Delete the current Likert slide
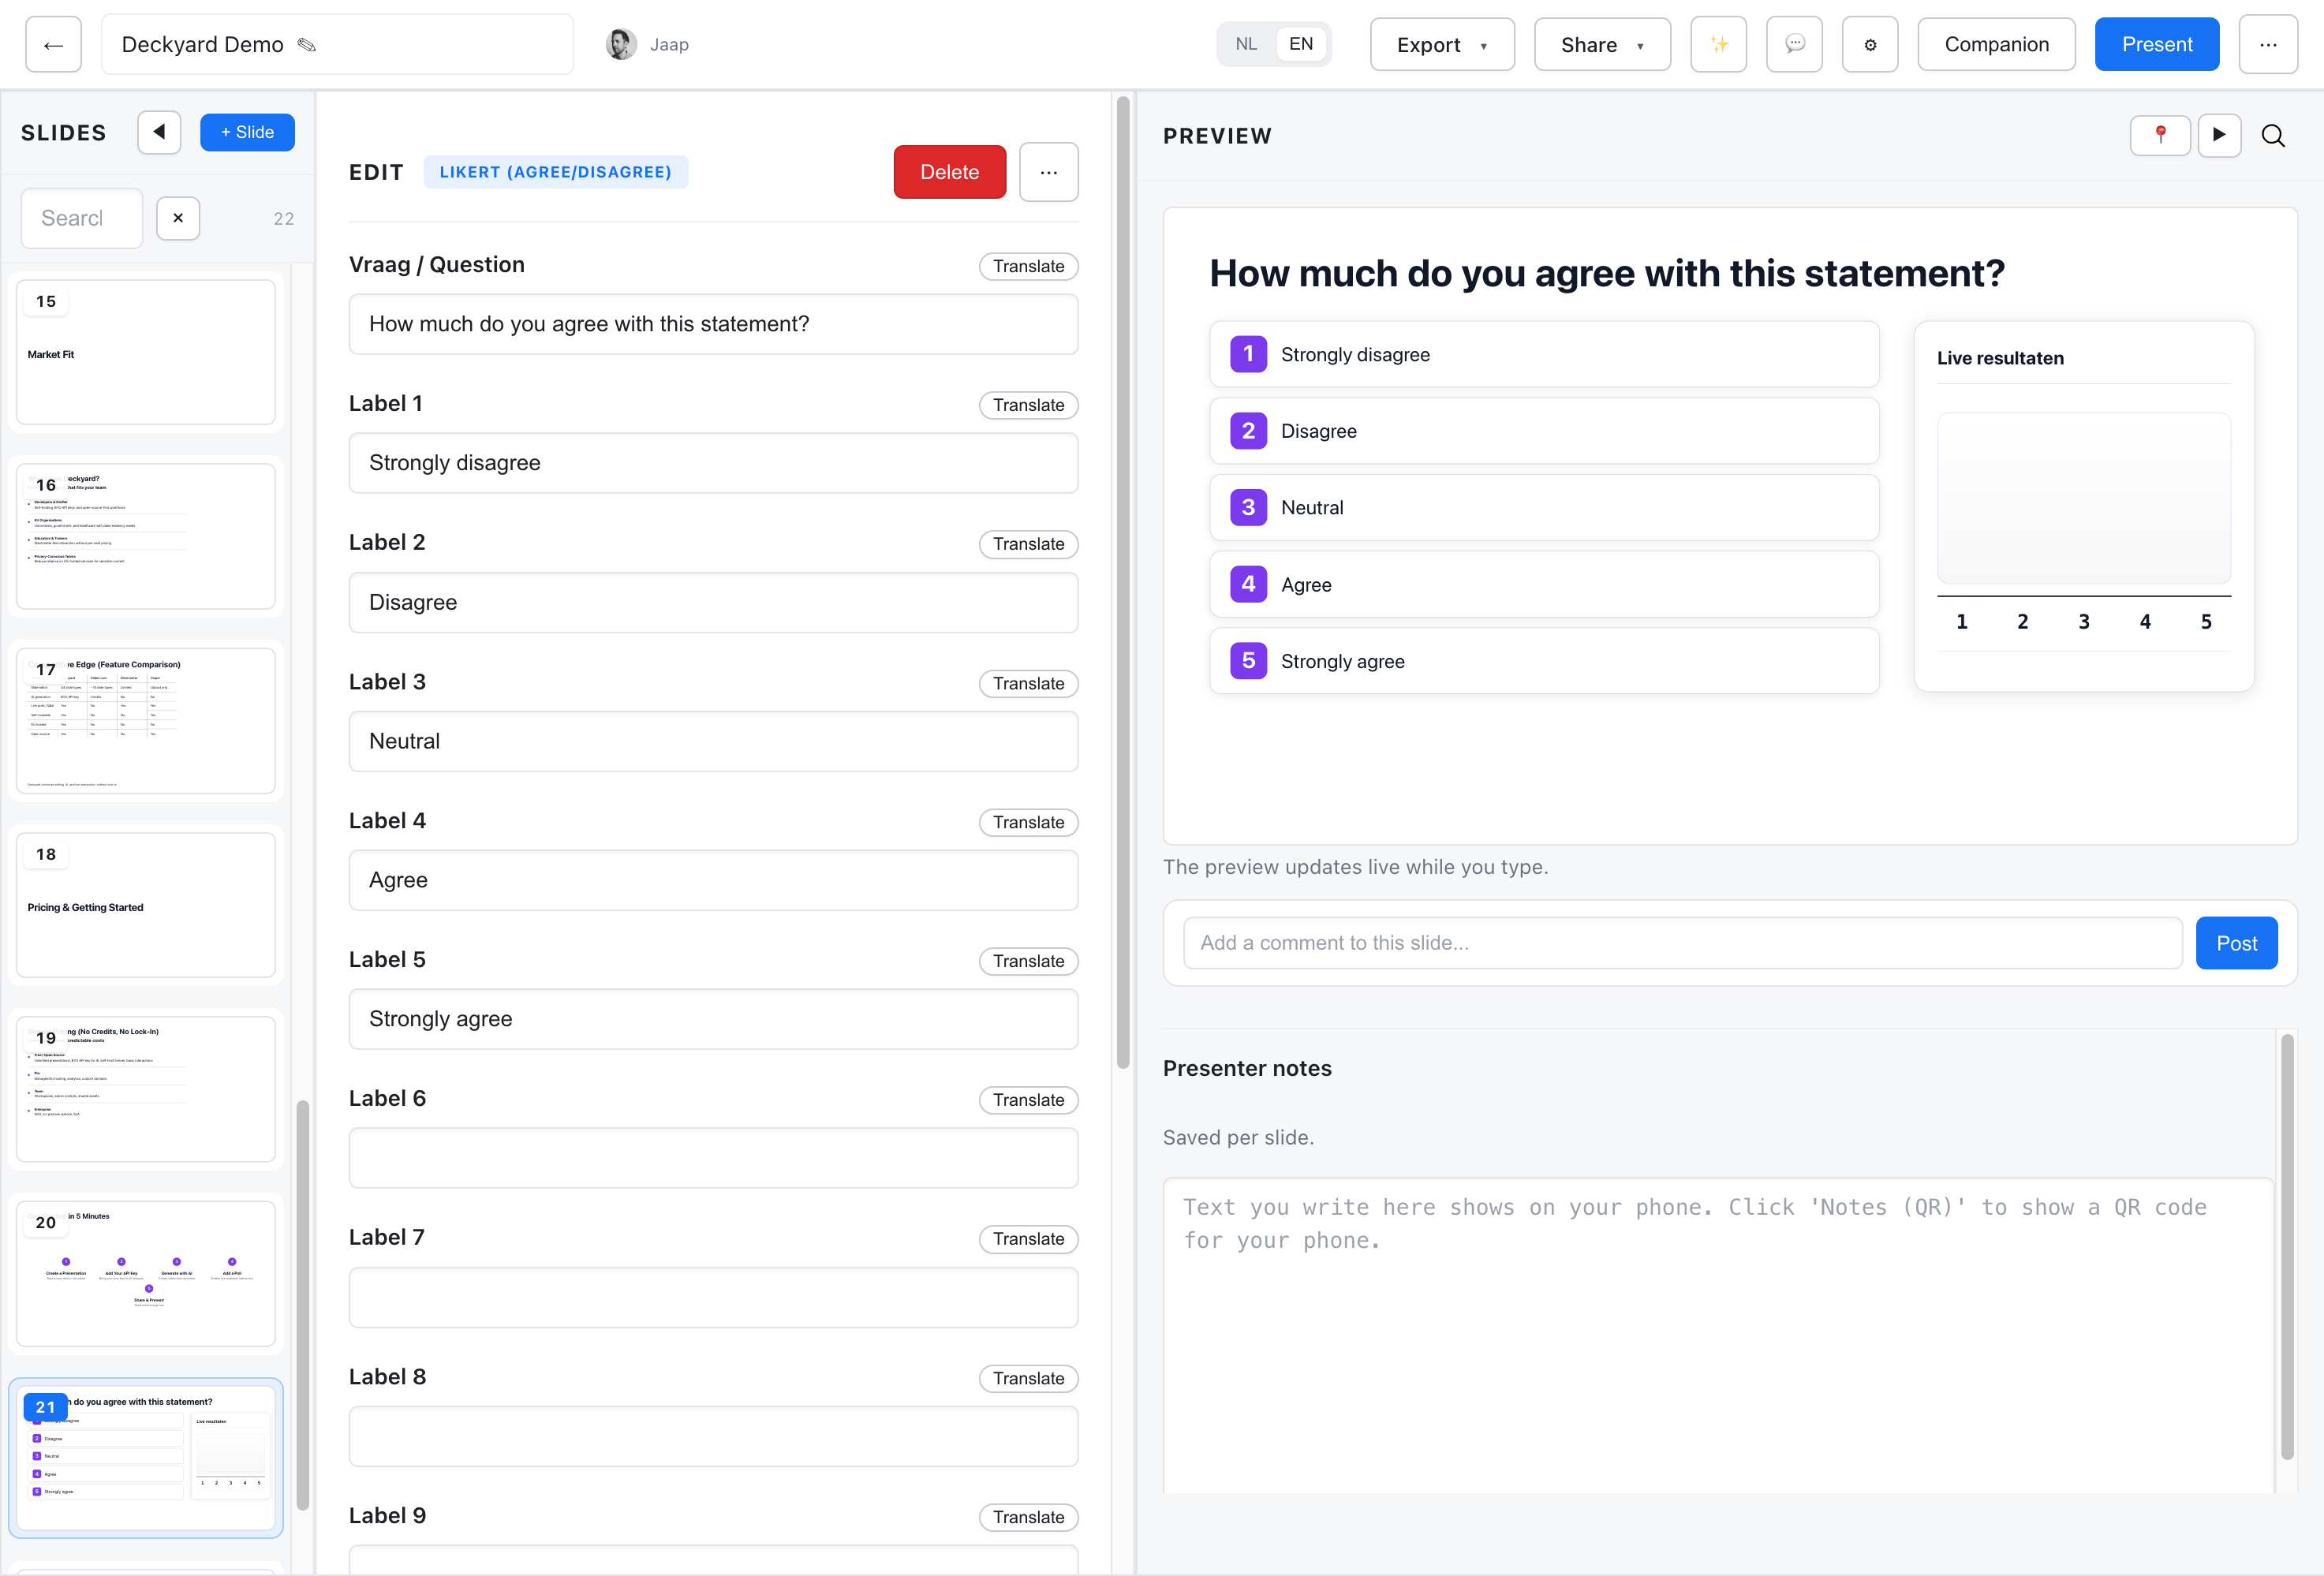 (949, 172)
